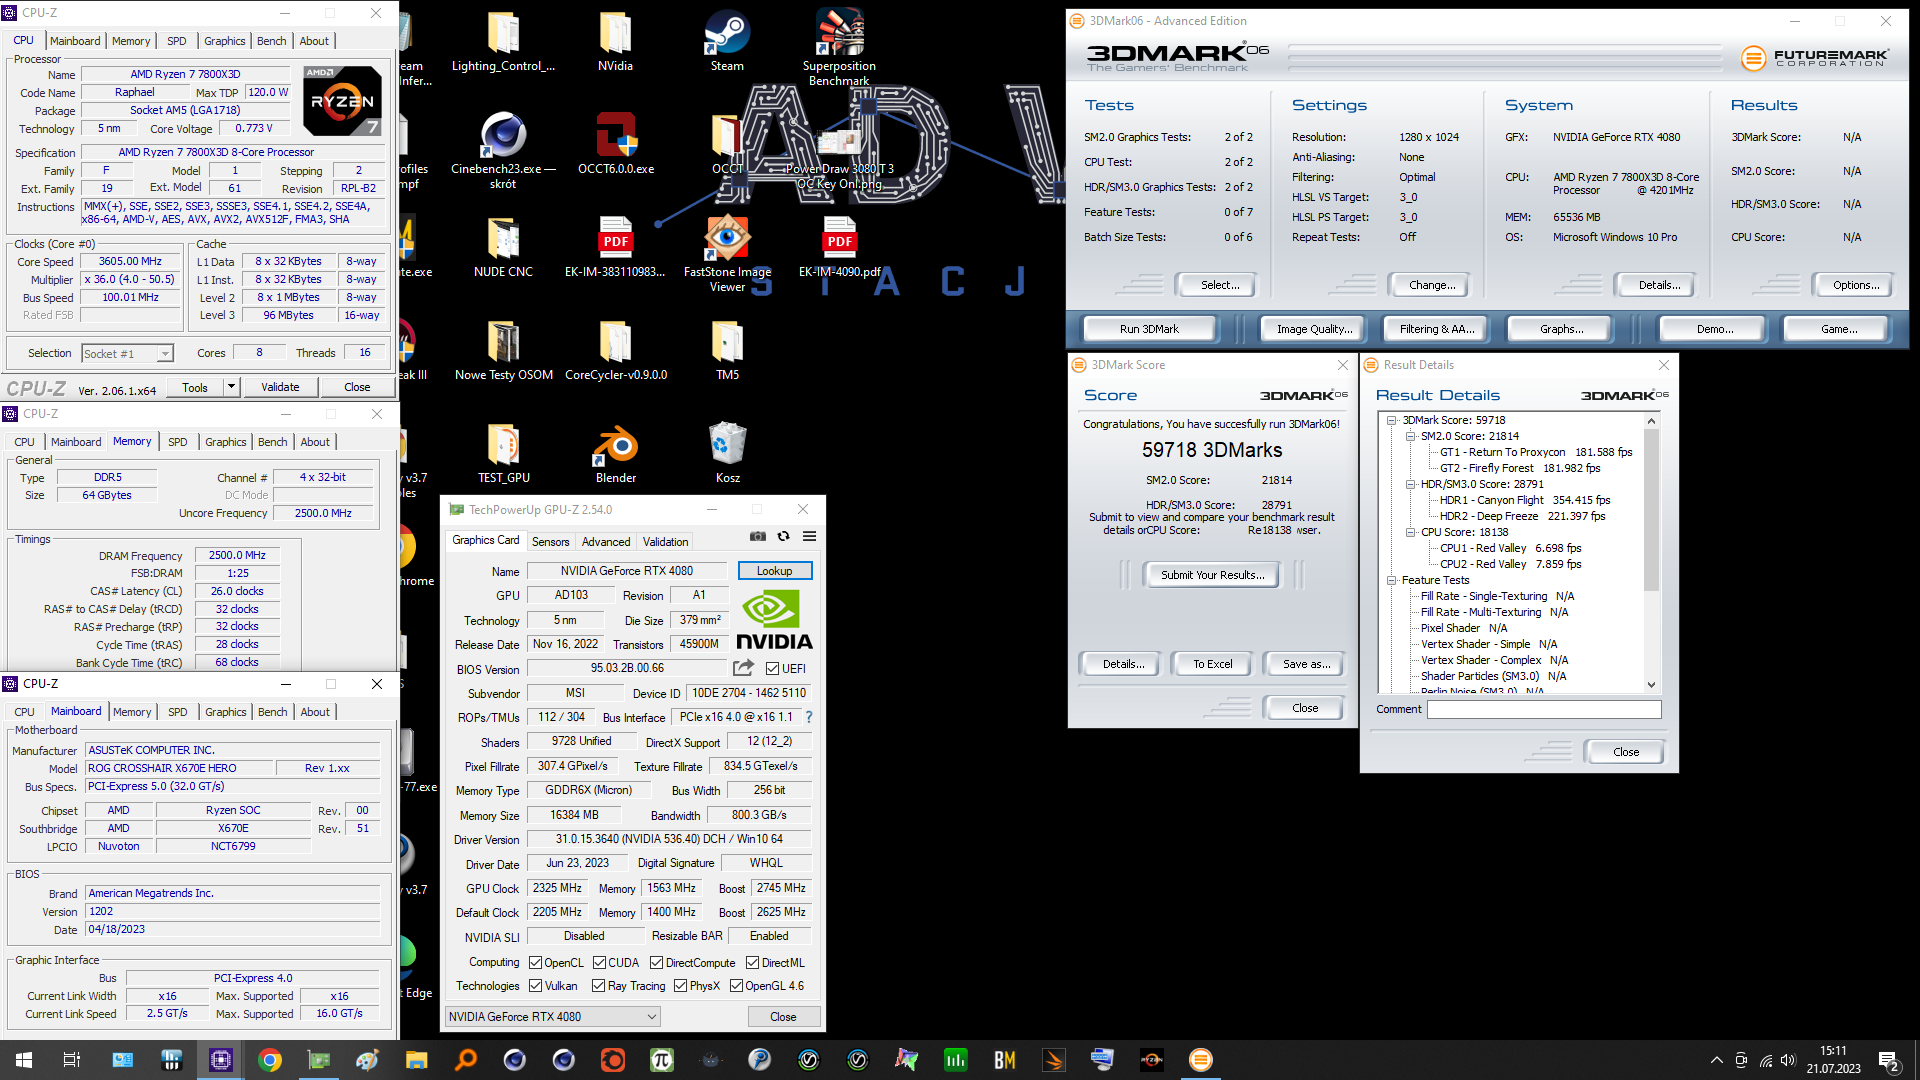The width and height of the screenshot is (1920, 1080).
Task: Take GPU-Z screenshot with camera icon
Action: click(758, 537)
